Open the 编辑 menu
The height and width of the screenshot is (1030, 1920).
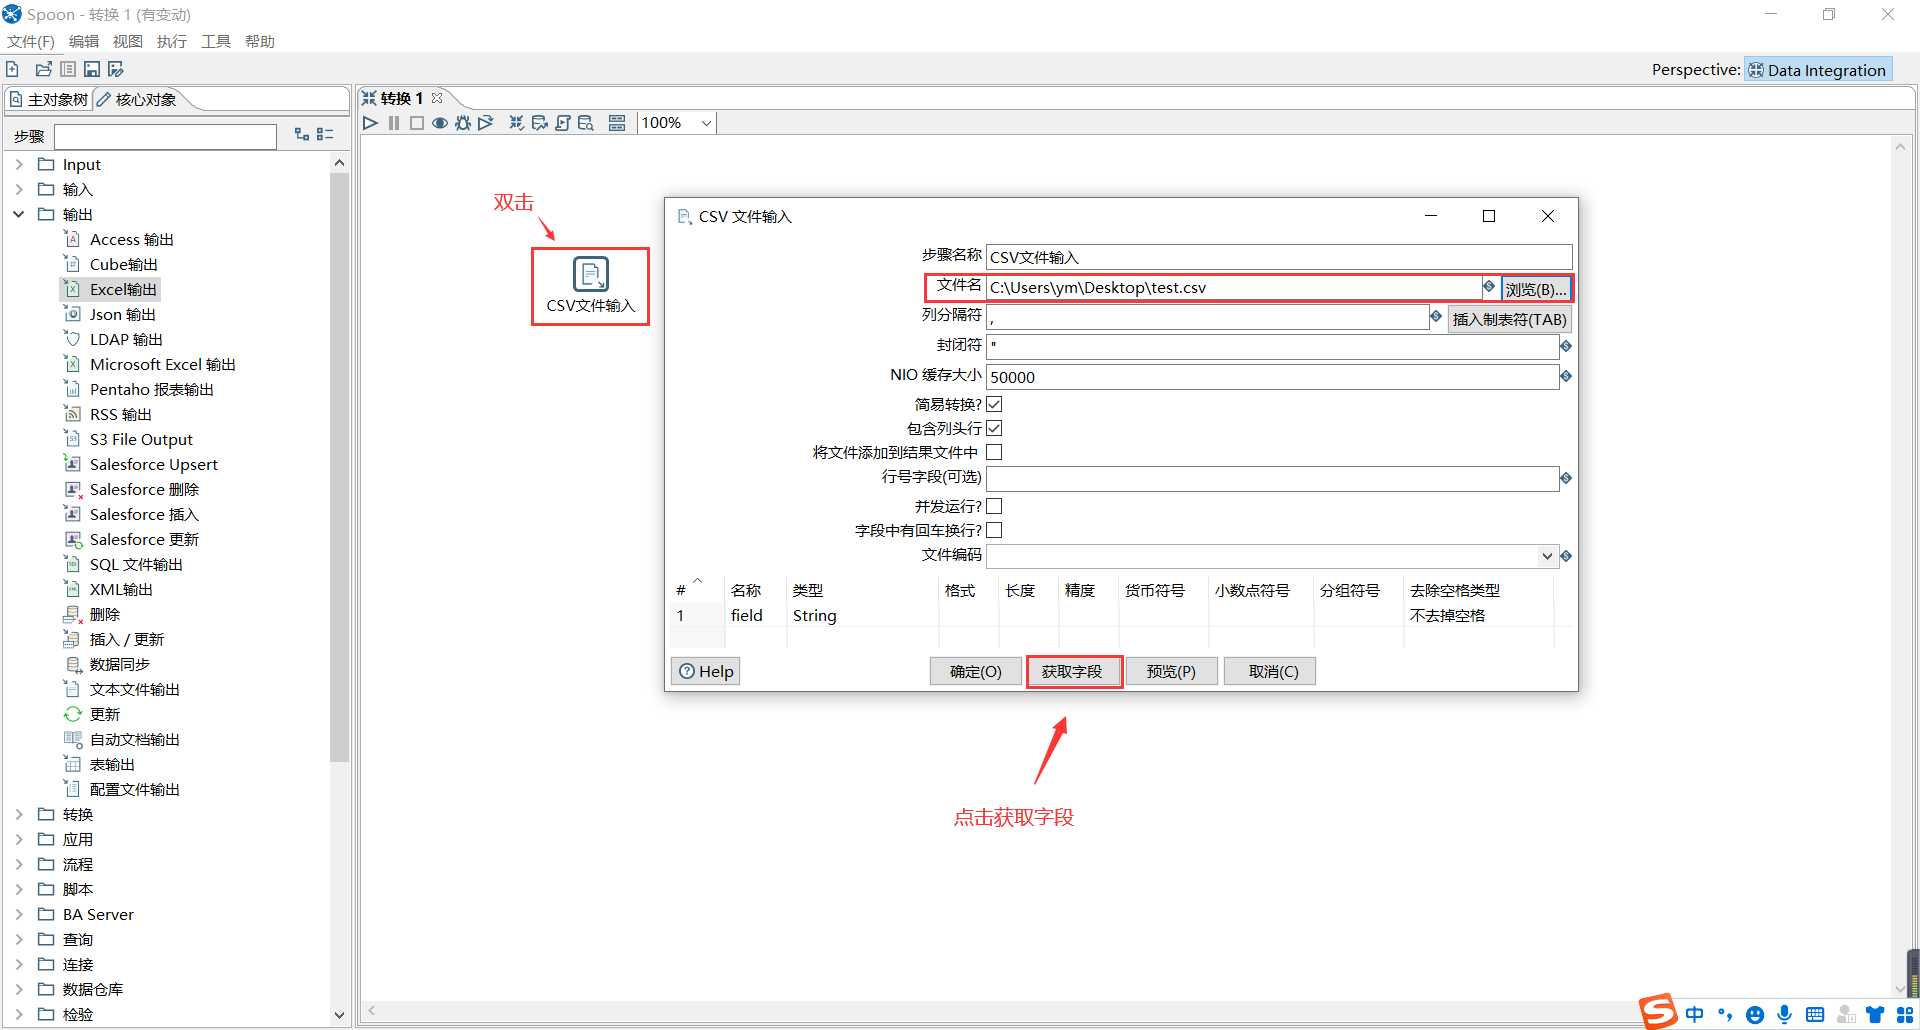84,41
